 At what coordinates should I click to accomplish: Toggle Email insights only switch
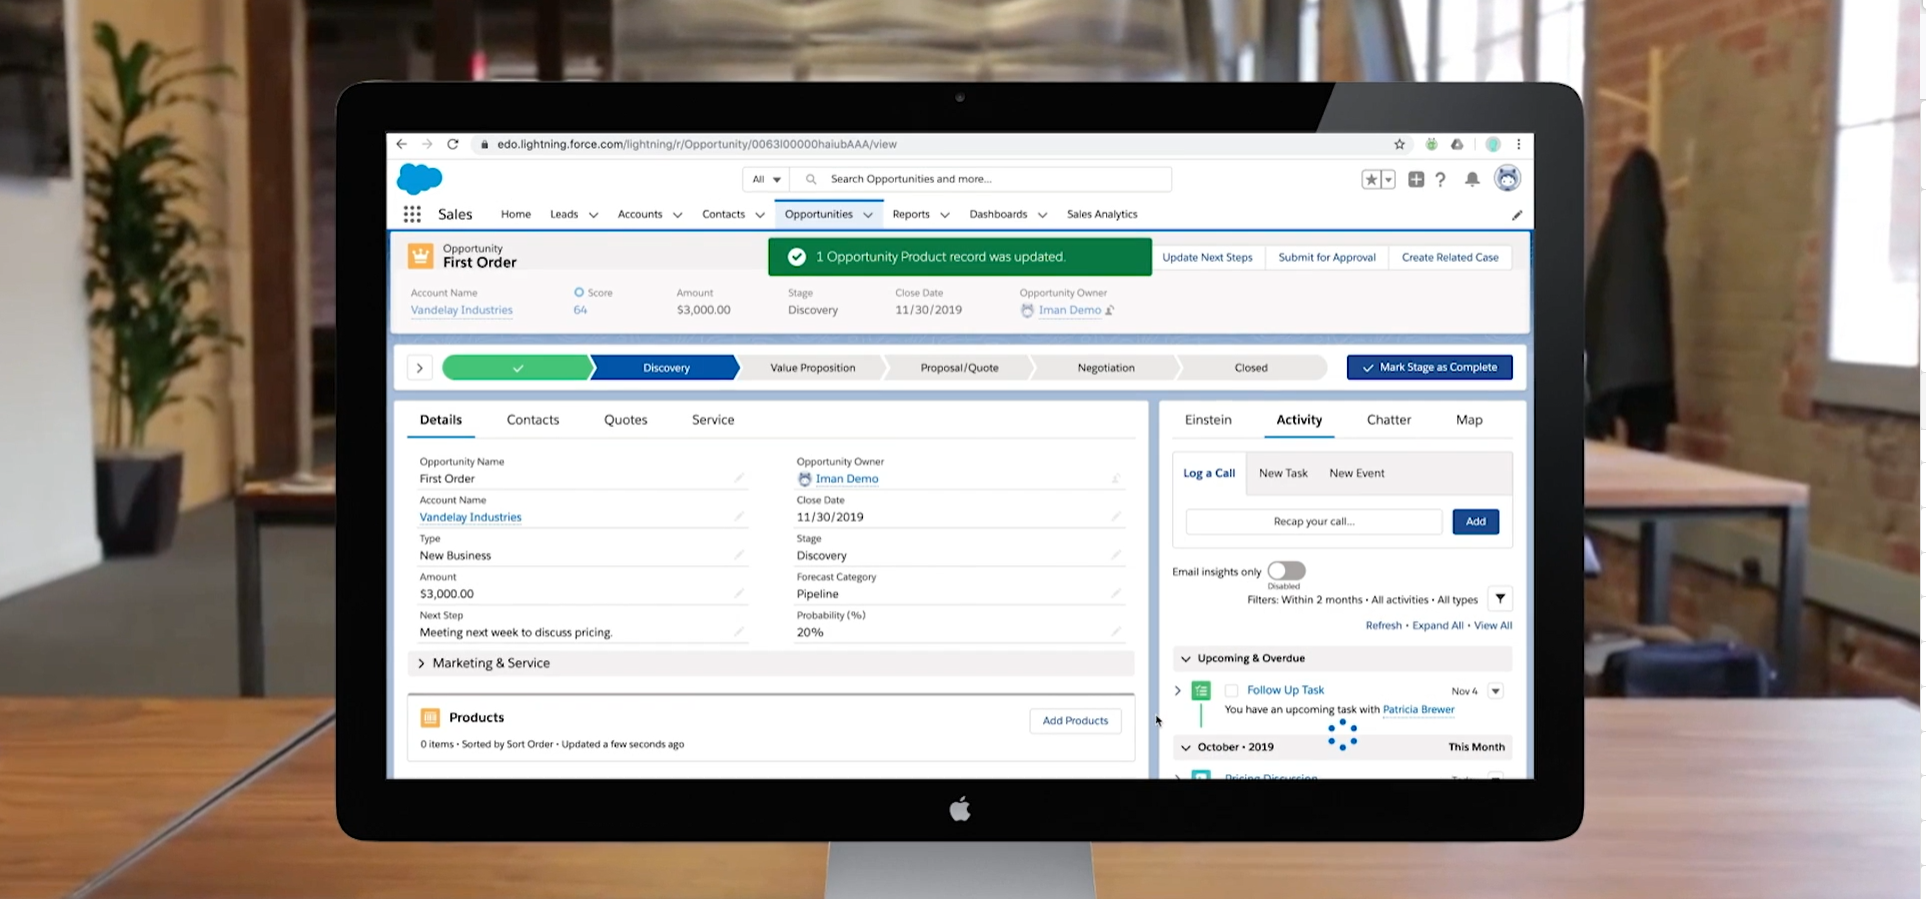click(1286, 571)
